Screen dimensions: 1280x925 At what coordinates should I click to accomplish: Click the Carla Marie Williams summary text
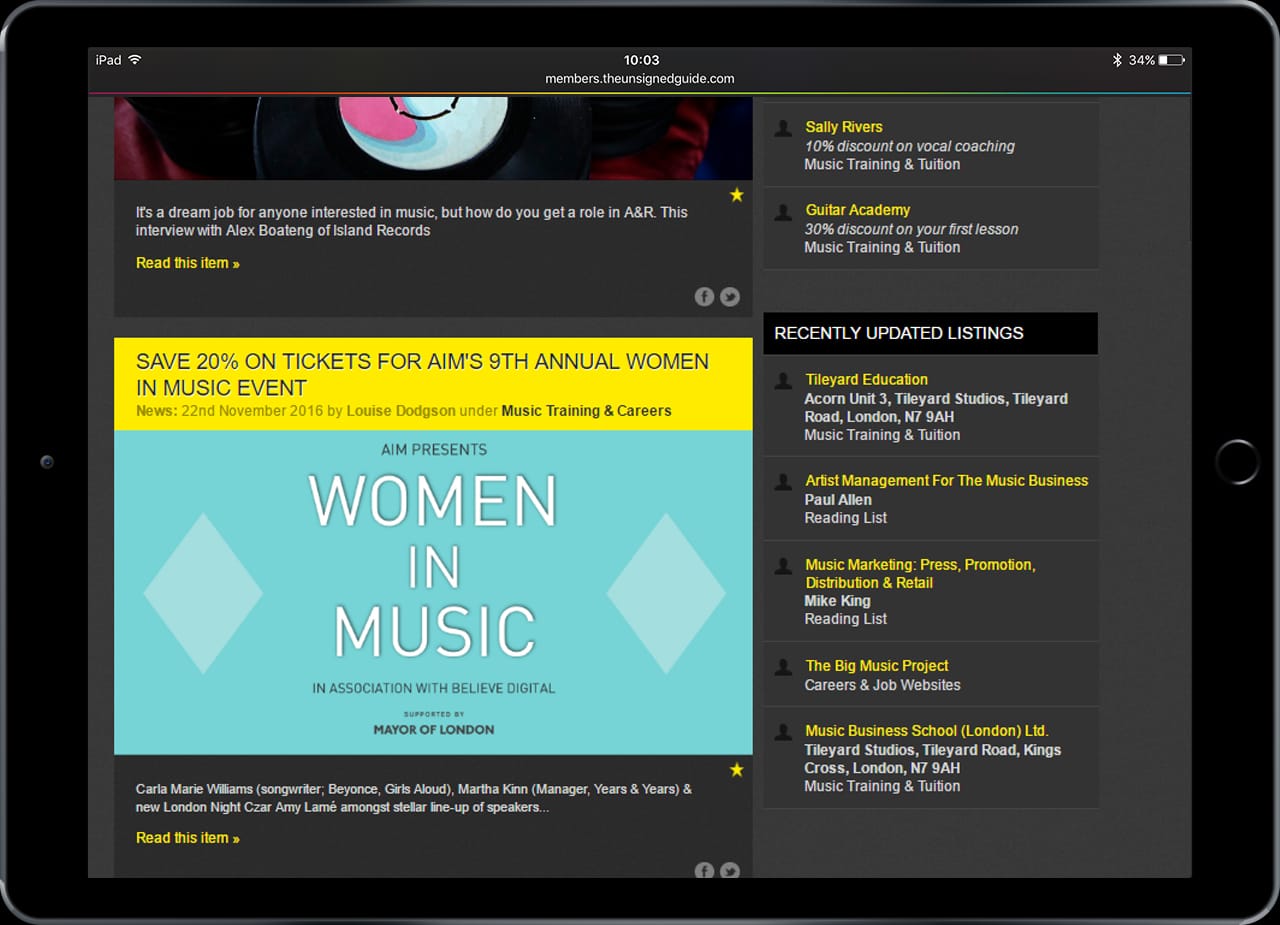[414, 798]
